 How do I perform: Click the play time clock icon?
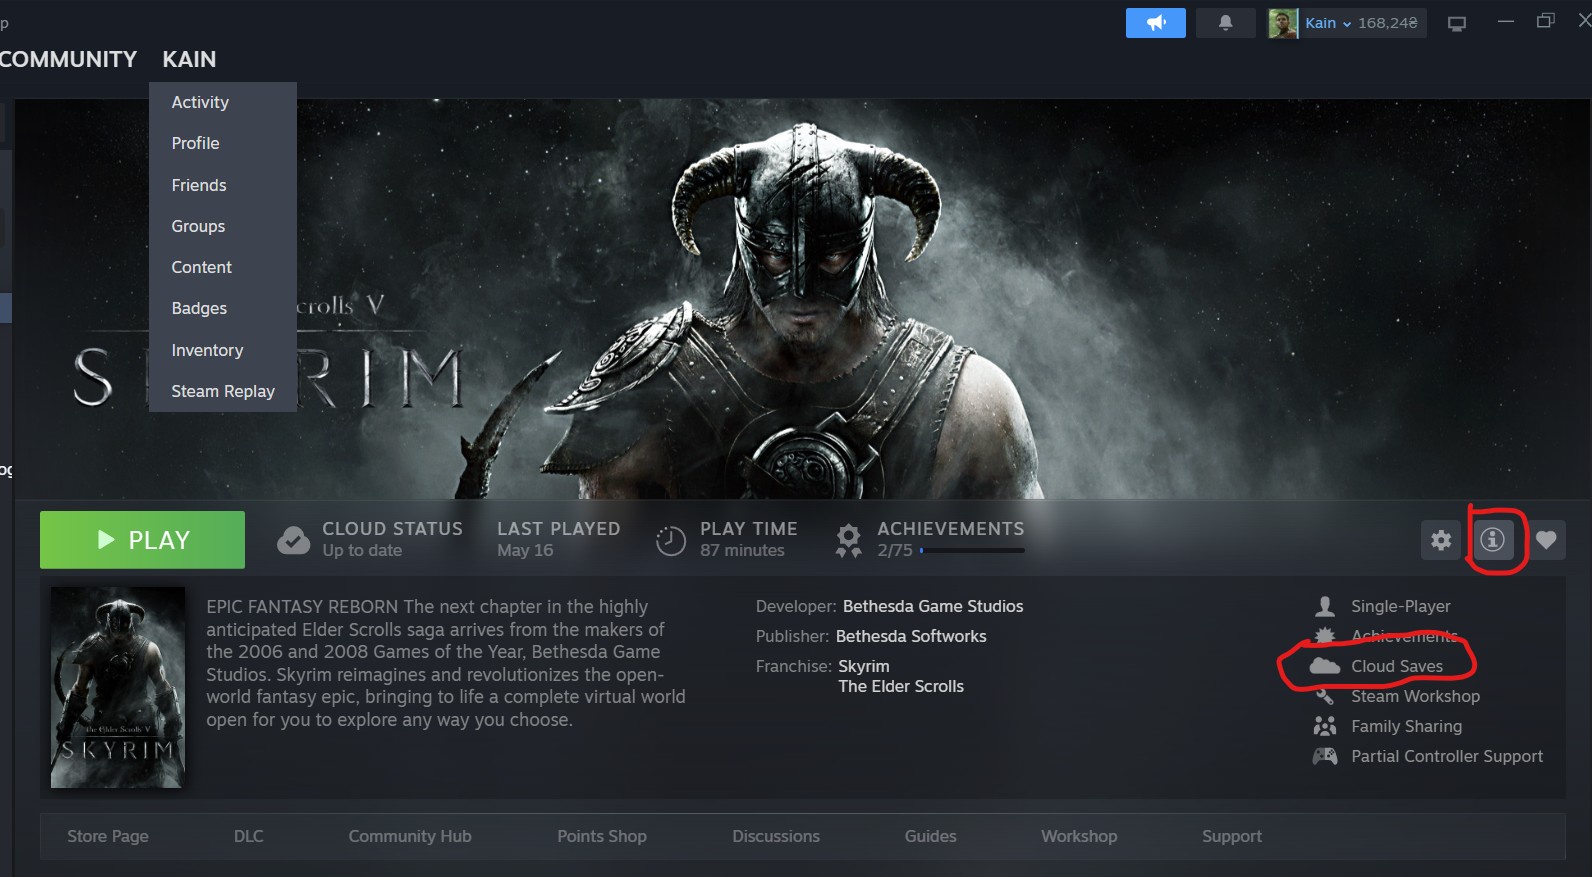pos(670,540)
